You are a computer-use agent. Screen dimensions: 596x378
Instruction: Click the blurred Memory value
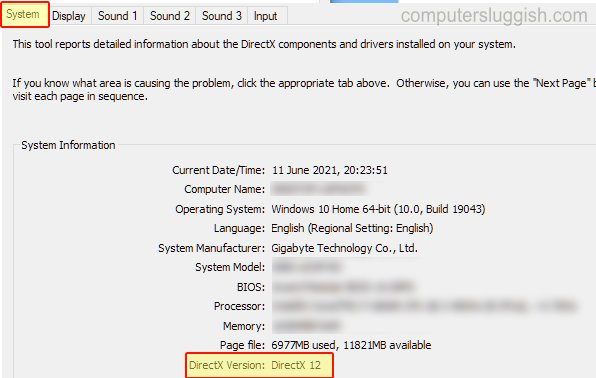coord(306,326)
